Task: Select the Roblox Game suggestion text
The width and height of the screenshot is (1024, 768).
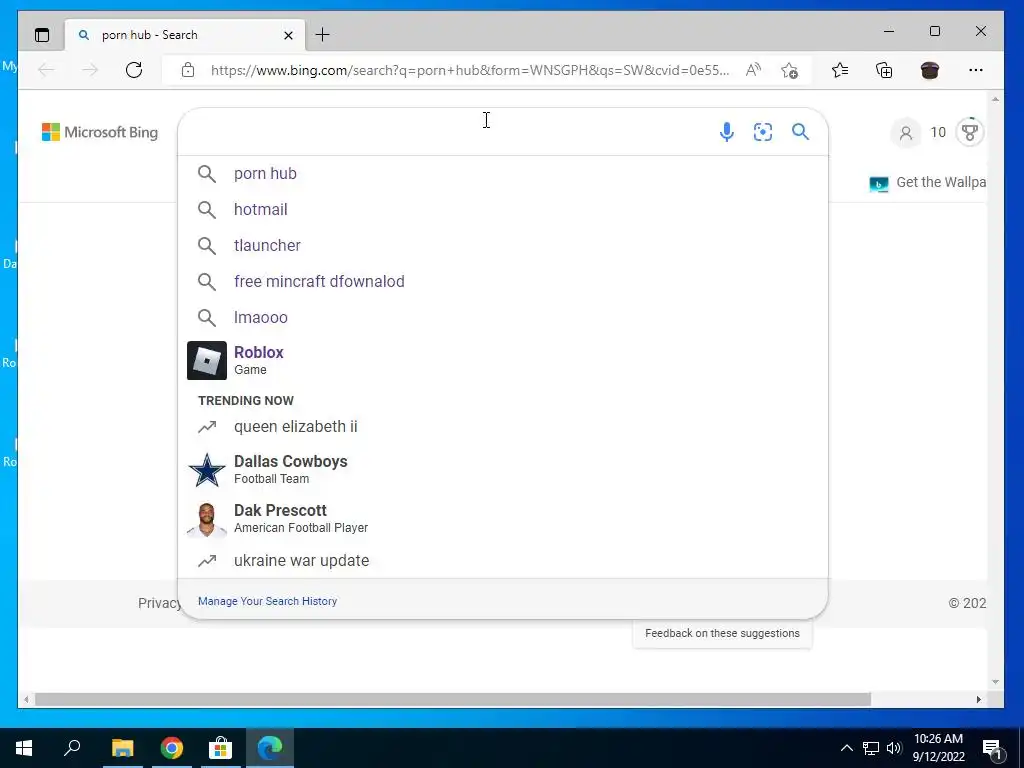Action: tap(259, 360)
